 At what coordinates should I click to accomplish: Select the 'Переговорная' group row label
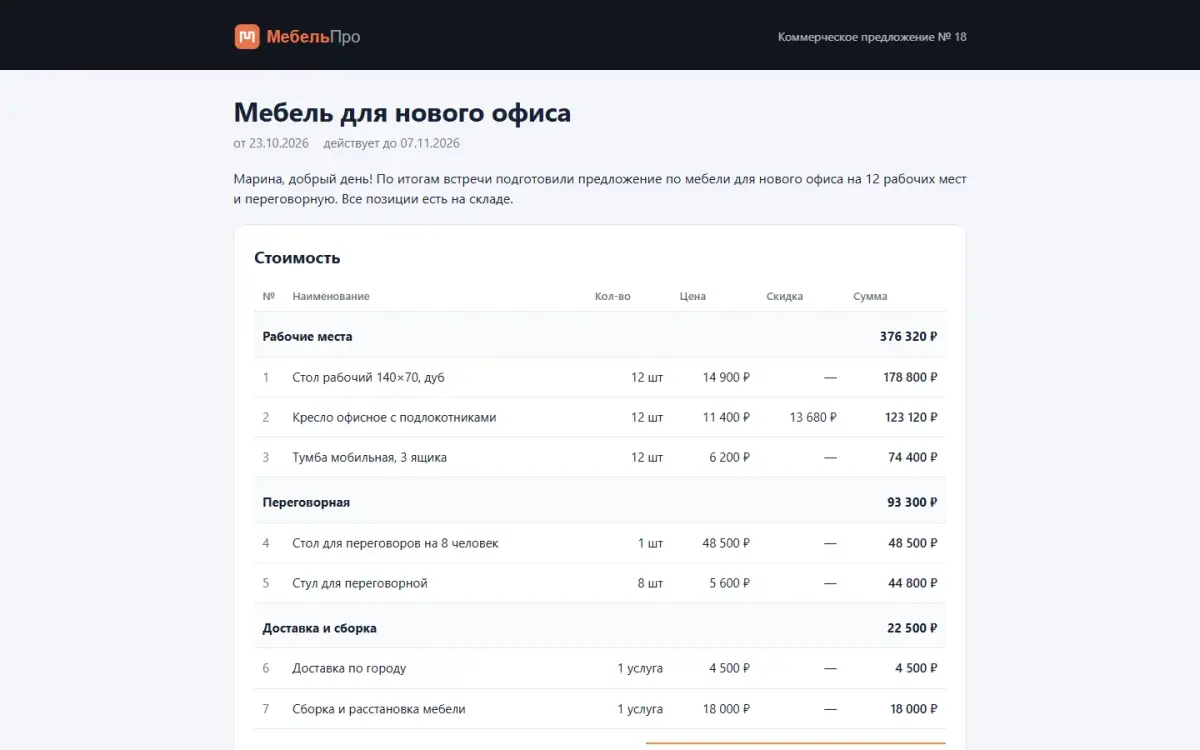point(306,502)
